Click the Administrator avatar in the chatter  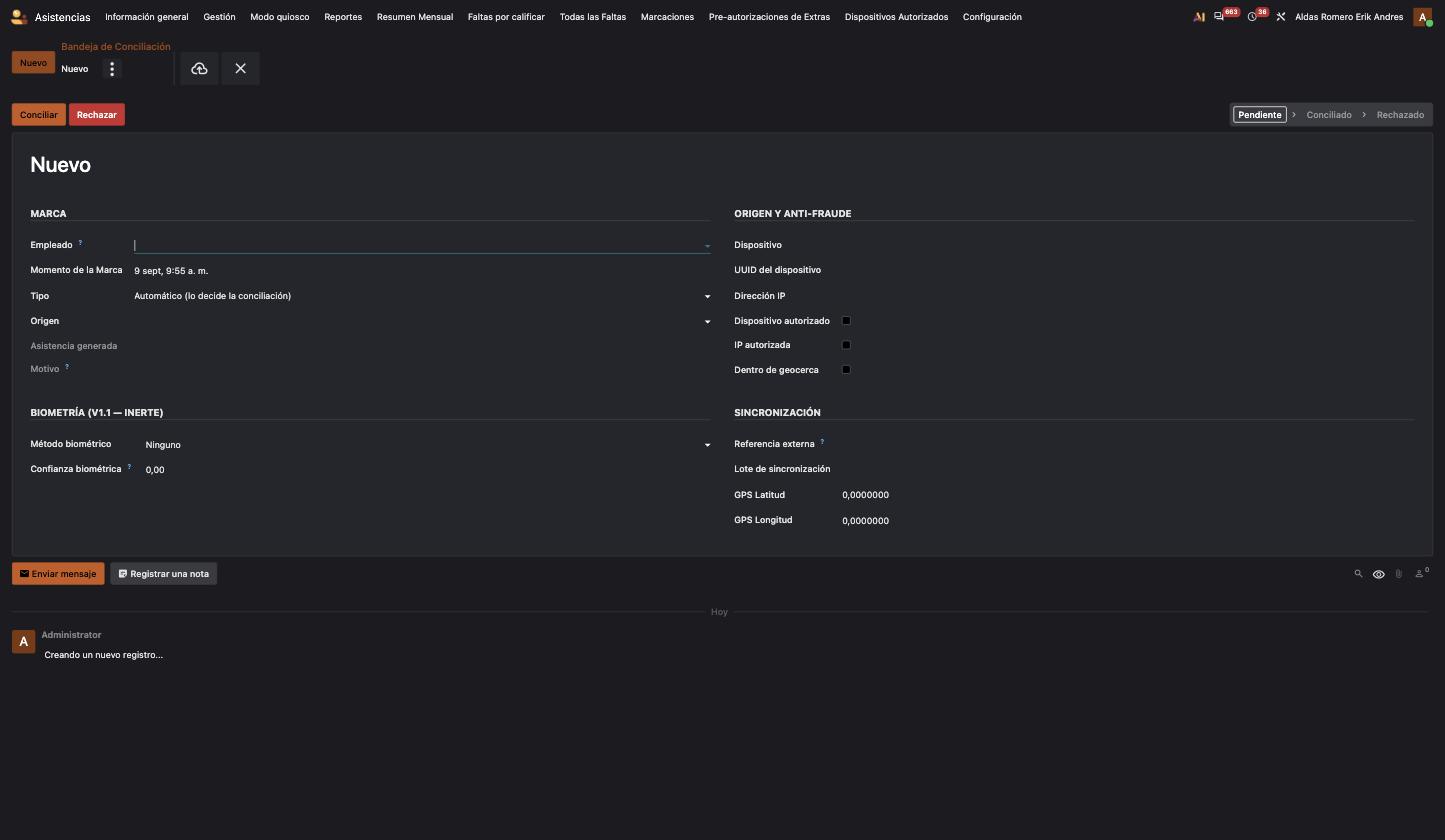coord(24,641)
